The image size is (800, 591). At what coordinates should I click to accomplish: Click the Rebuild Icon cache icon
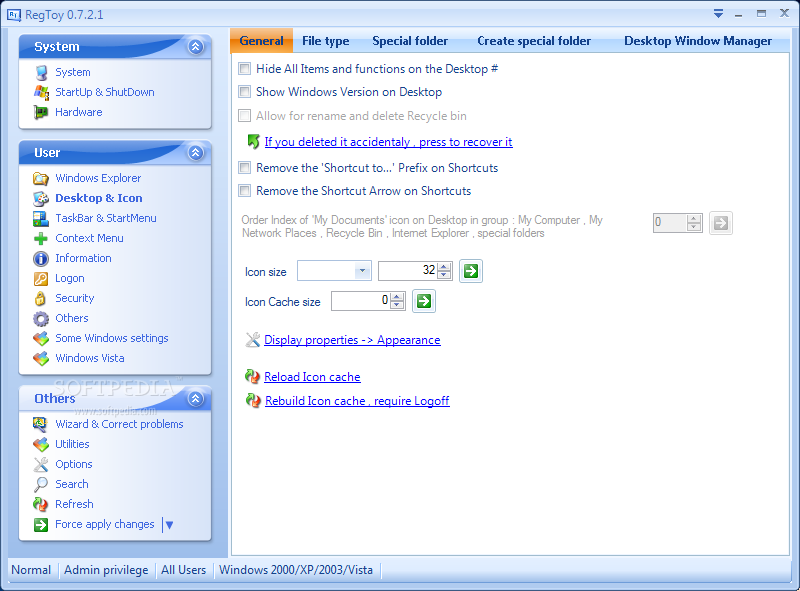253,401
